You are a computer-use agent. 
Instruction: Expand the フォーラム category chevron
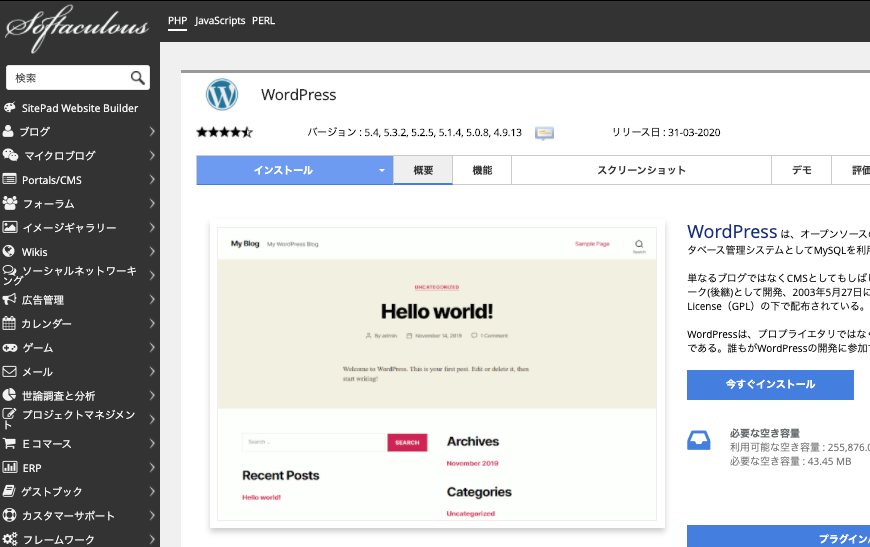pos(151,203)
